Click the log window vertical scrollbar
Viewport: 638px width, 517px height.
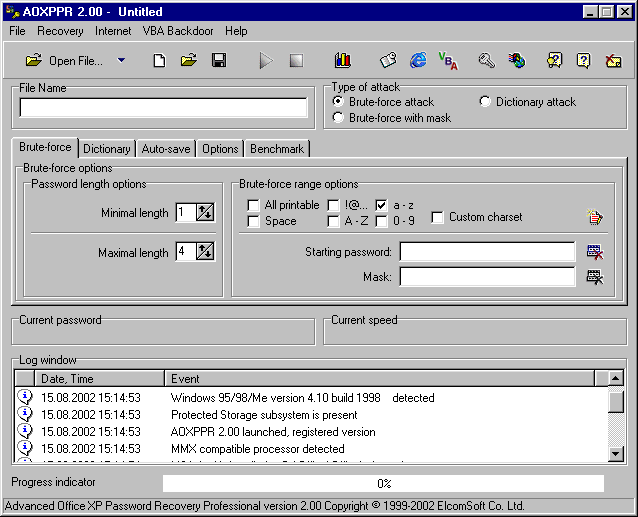616,425
